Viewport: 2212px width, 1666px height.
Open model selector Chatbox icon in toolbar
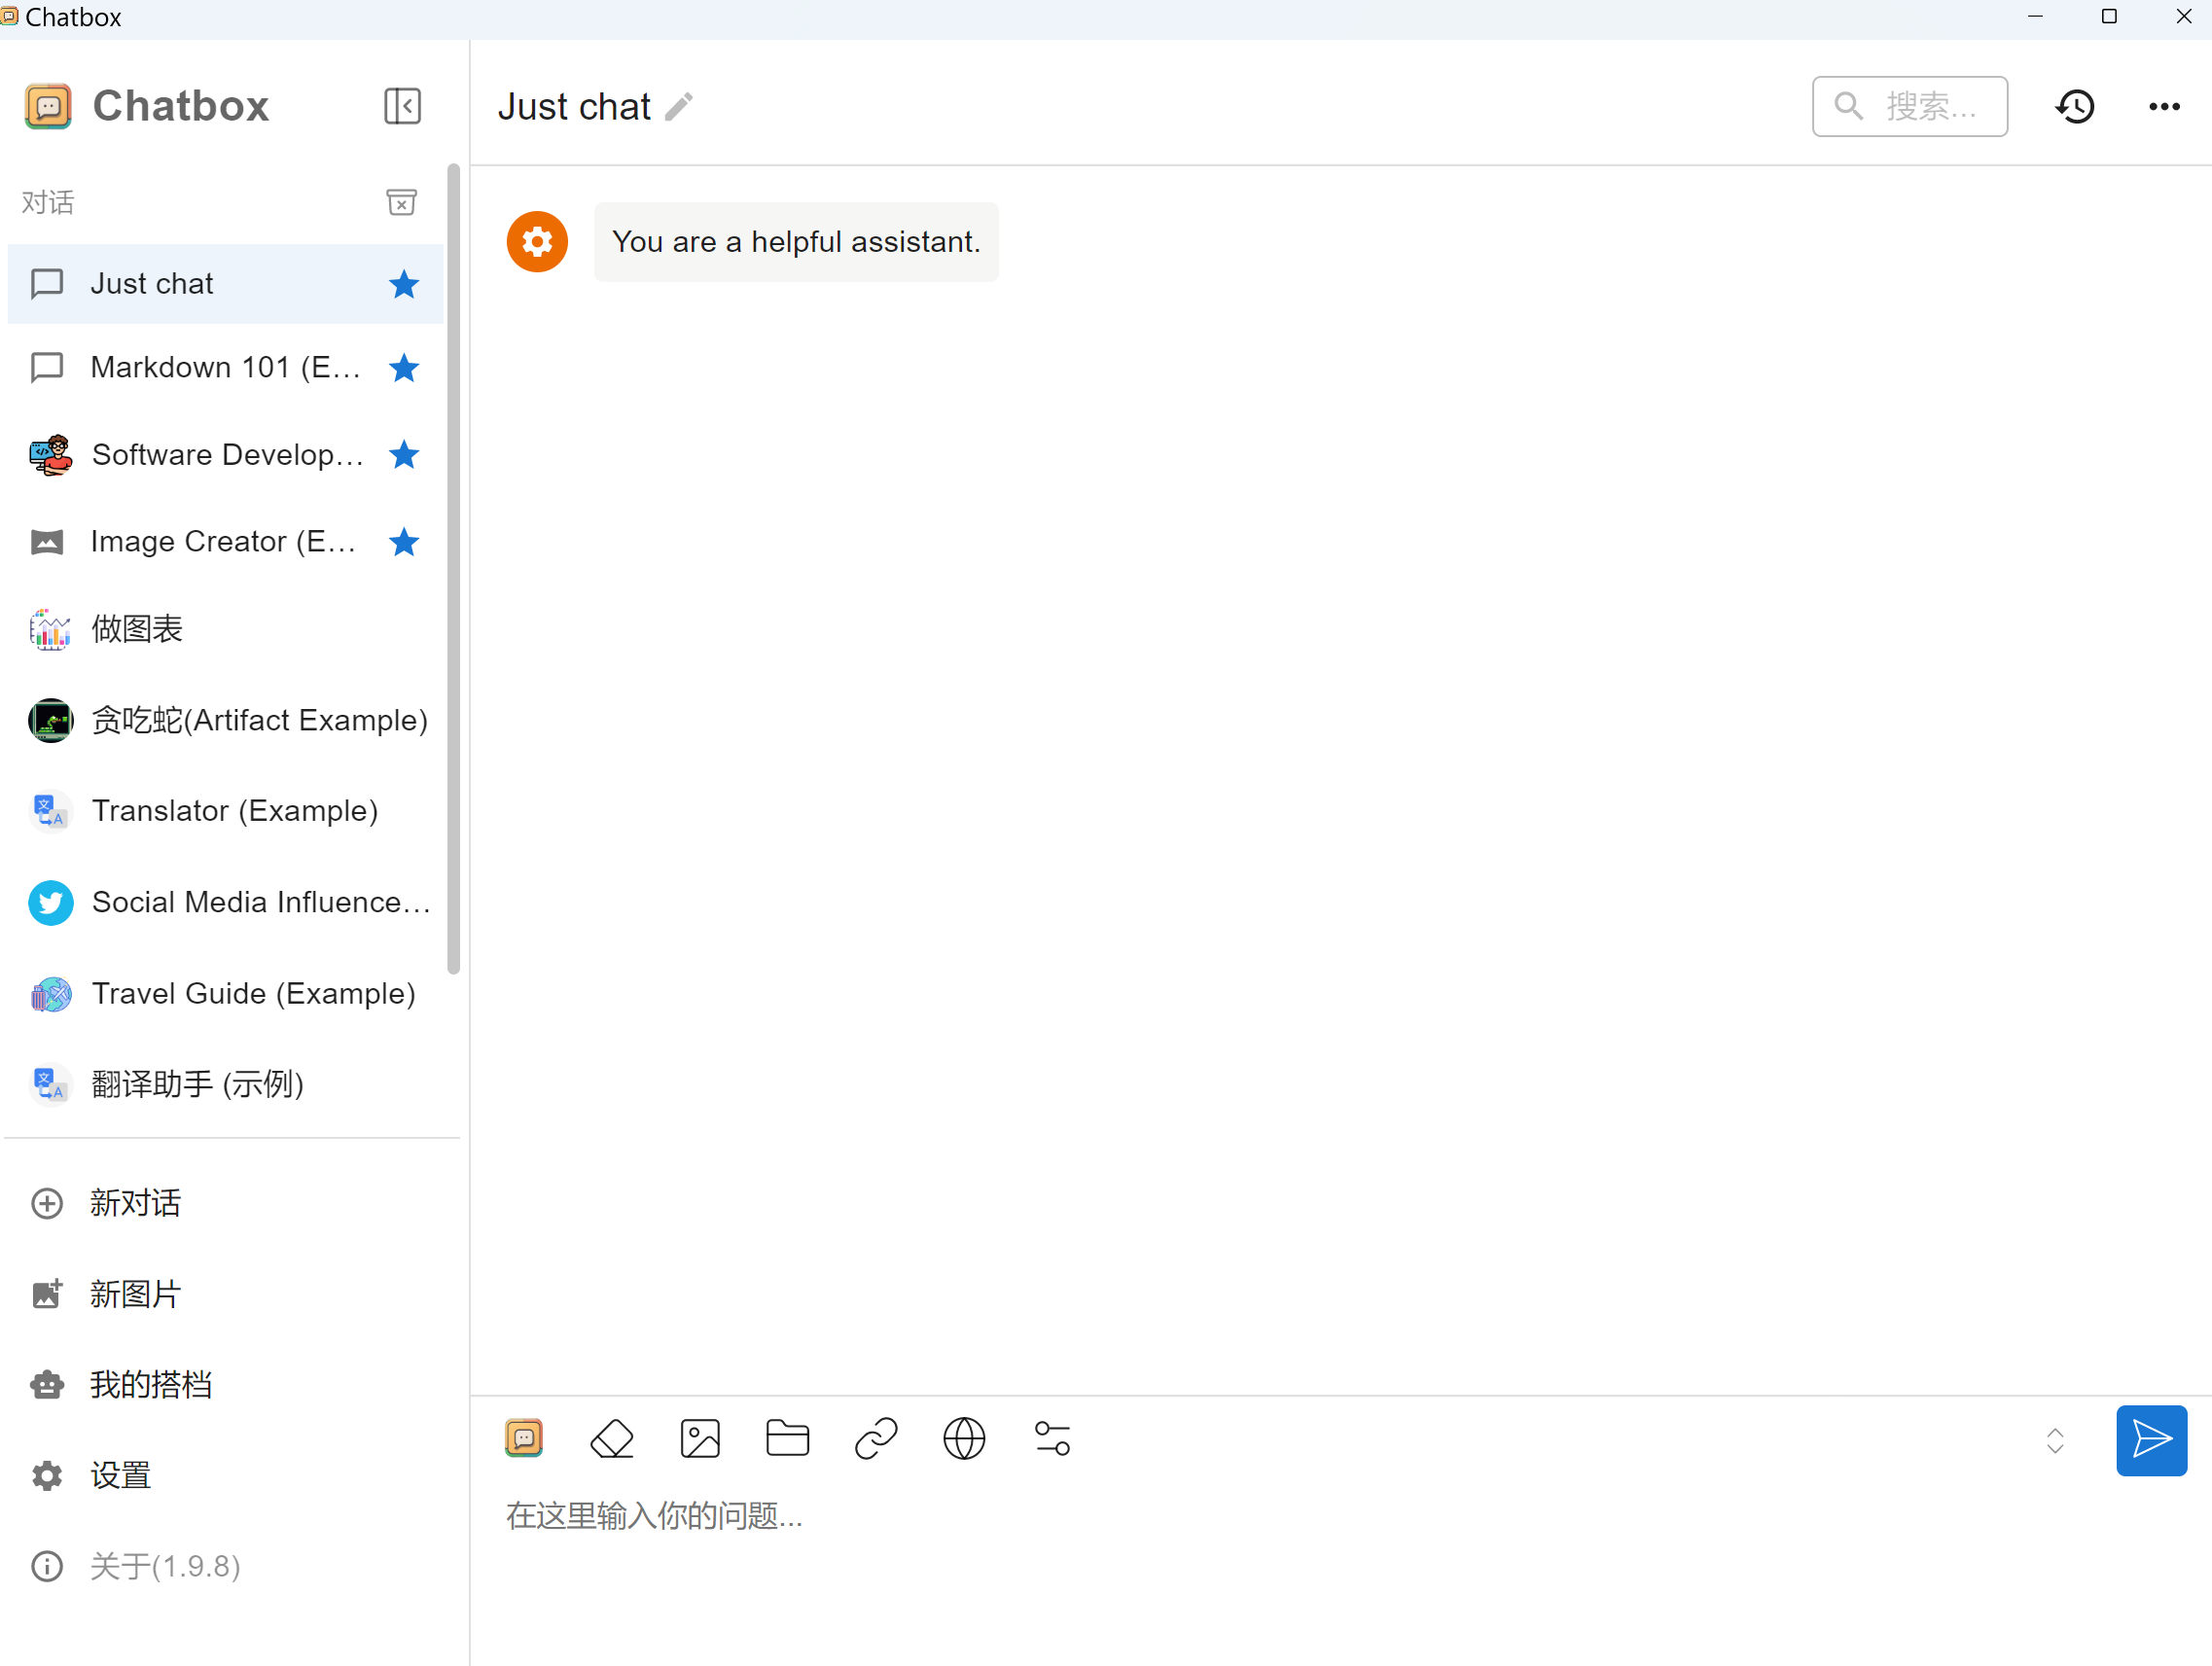coord(524,1439)
